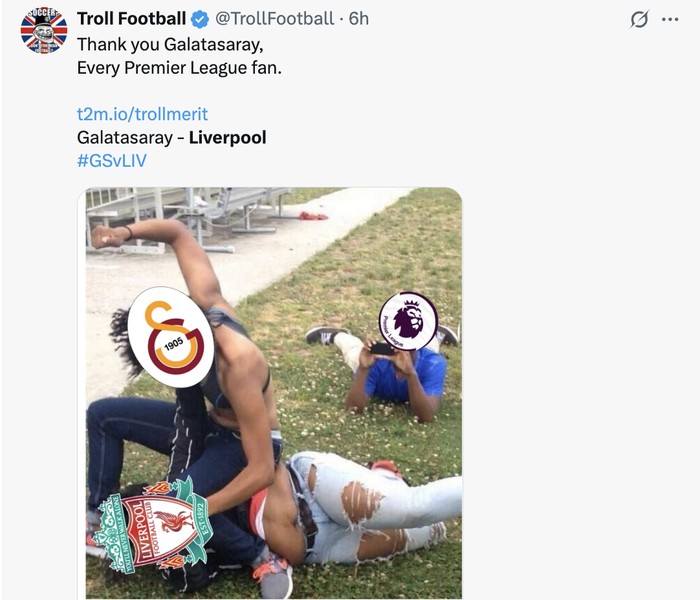Click the #GSvLIV hashtag
The image size is (700, 600).
click(x=111, y=160)
